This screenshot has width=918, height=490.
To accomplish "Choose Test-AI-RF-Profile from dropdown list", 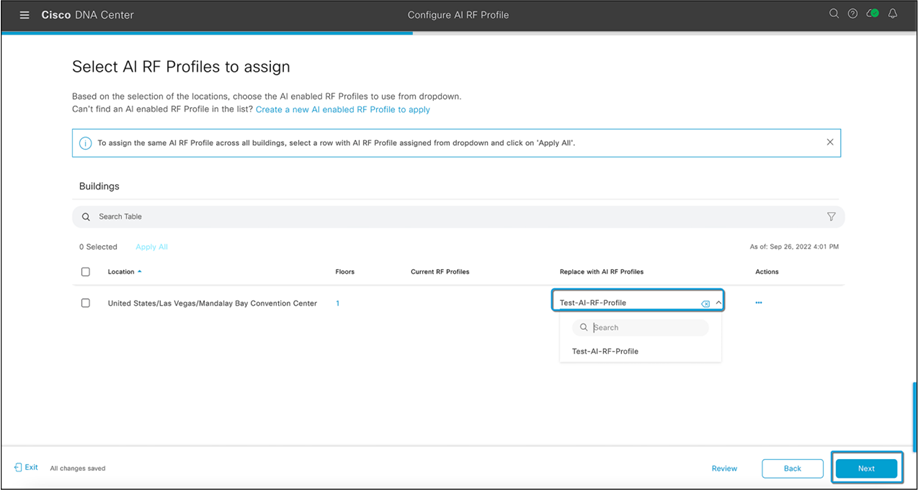I will pyautogui.click(x=605, y=351).
